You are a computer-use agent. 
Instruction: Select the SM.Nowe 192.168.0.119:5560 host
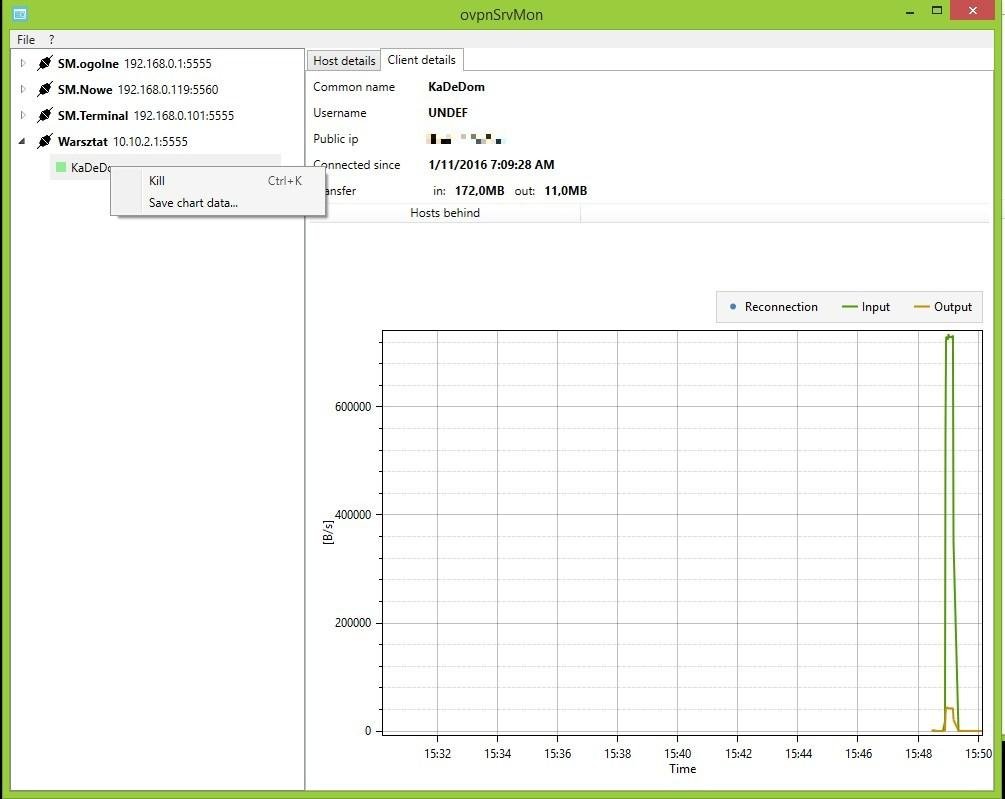(x=138, y=89)
